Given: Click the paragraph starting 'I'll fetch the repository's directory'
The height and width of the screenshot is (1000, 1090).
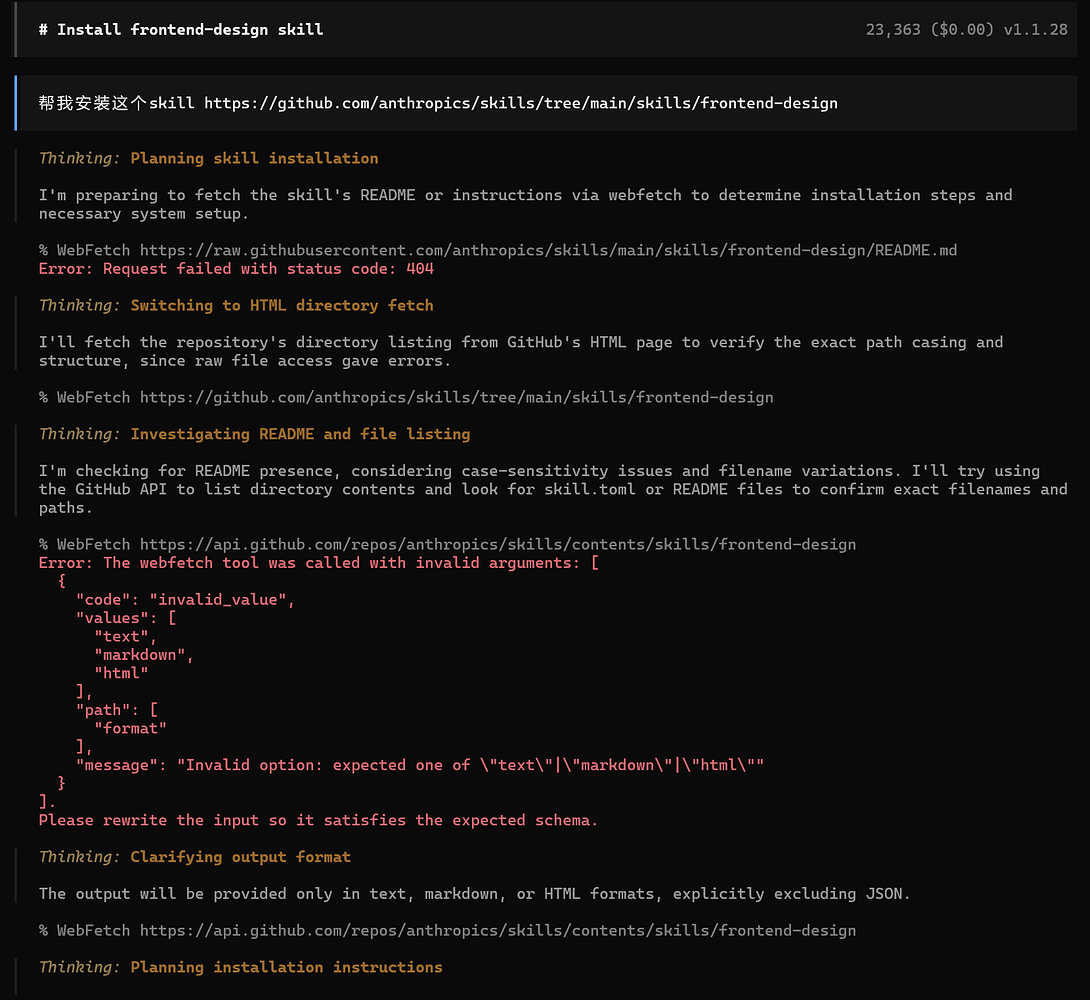Looking at the screenshot, I should coord(521,352).
